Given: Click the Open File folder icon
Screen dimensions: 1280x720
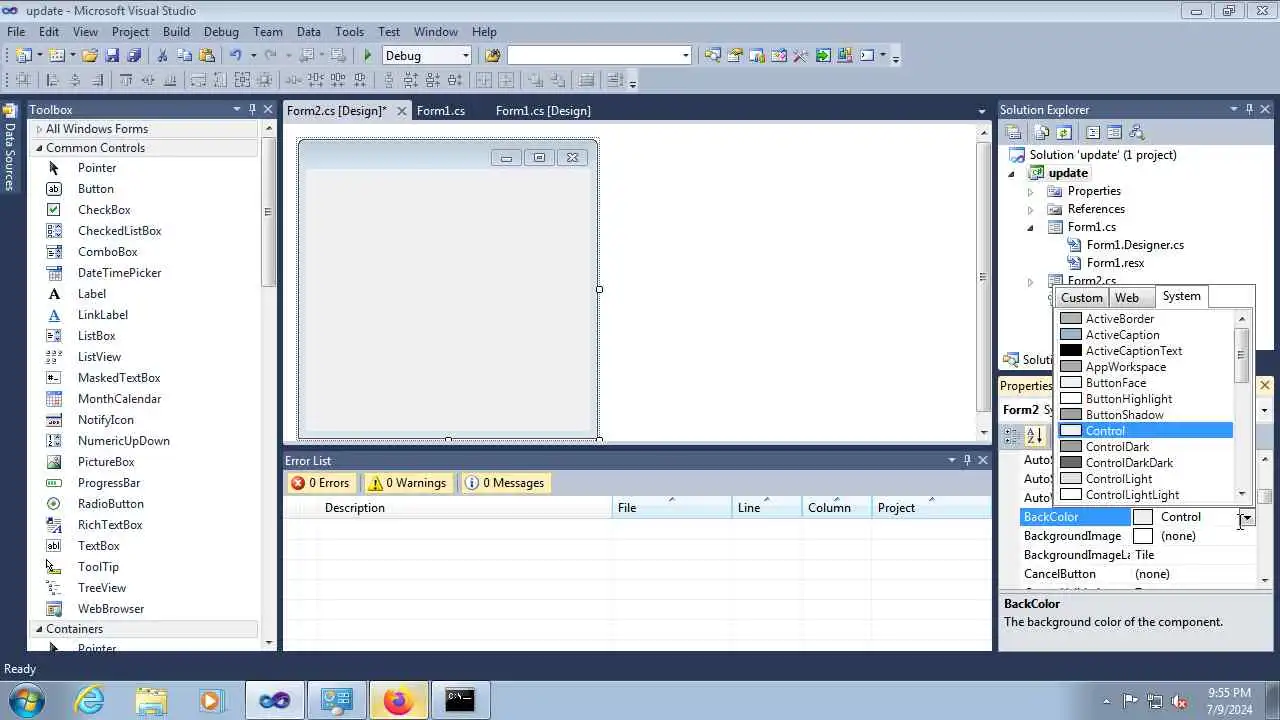Looking at the screenshot, I should pyautogui.click(x=90, y=56).
